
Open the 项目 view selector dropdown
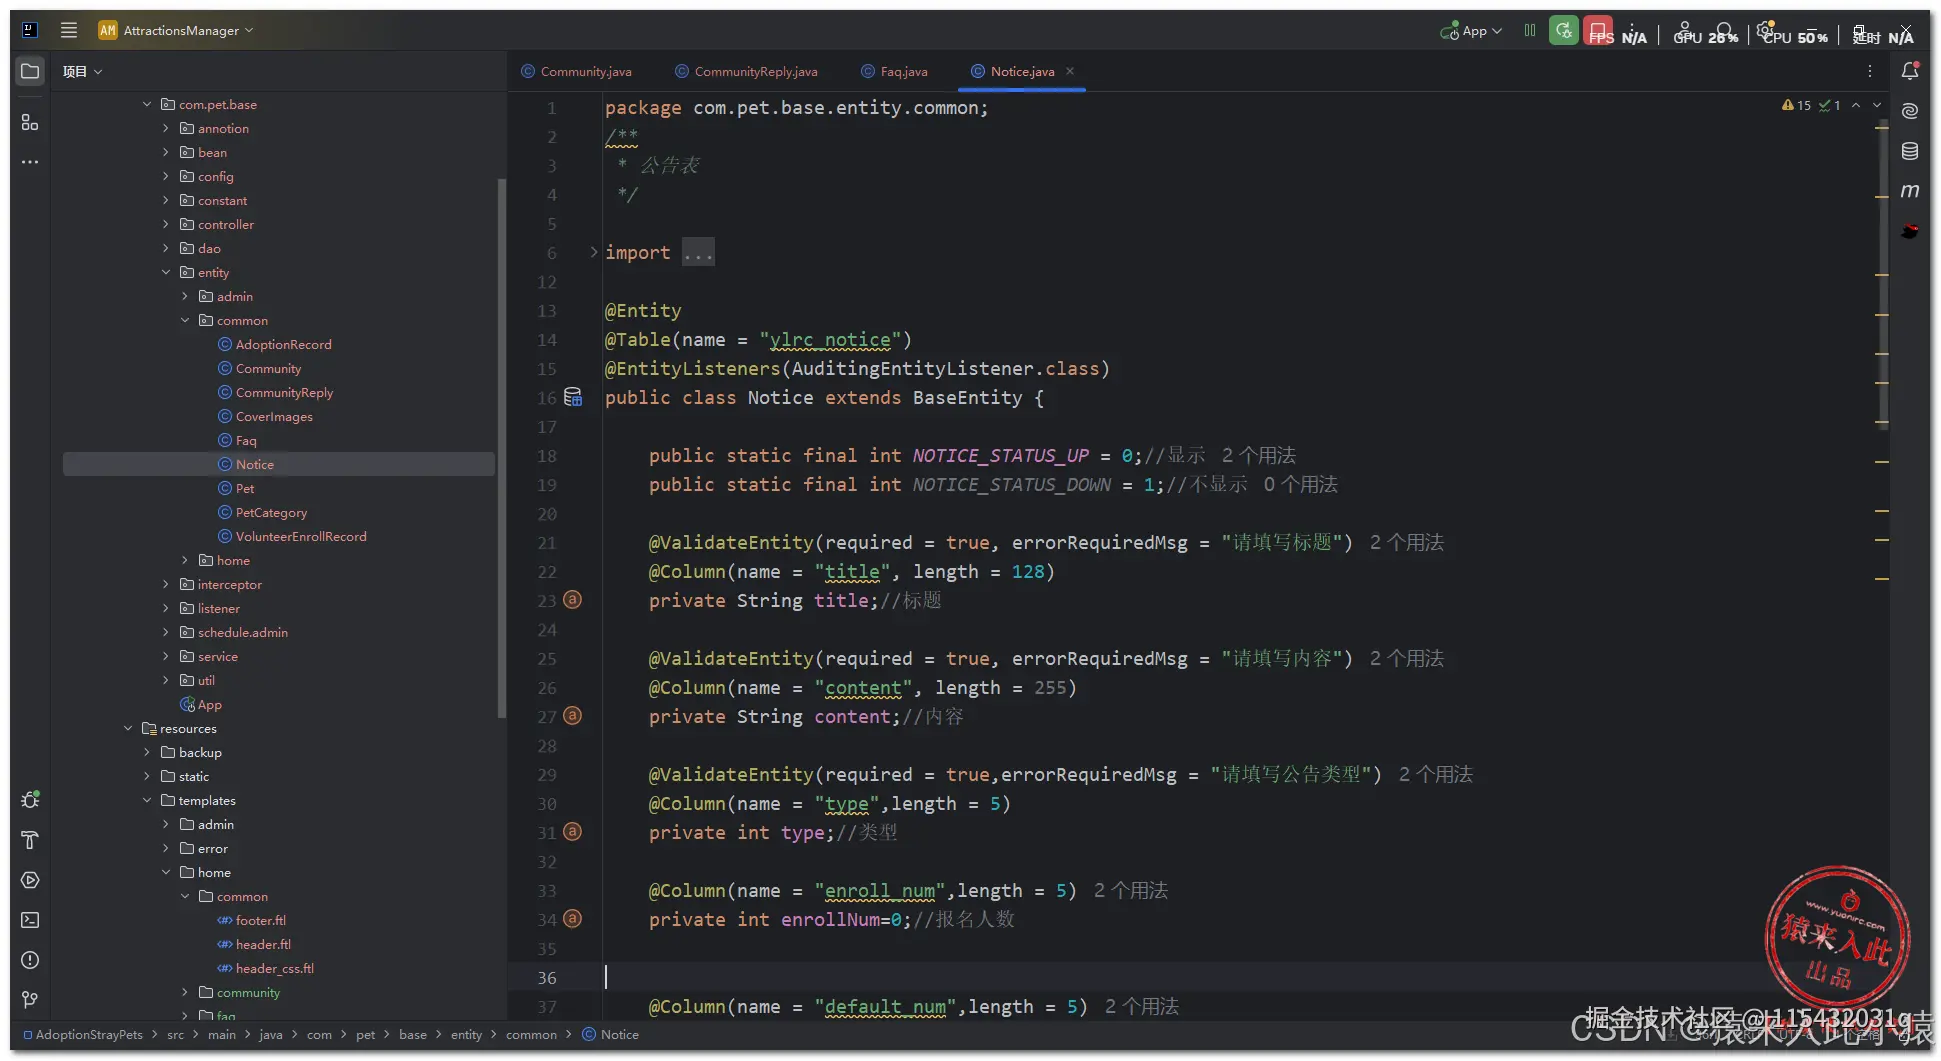[x=82, y=71]
